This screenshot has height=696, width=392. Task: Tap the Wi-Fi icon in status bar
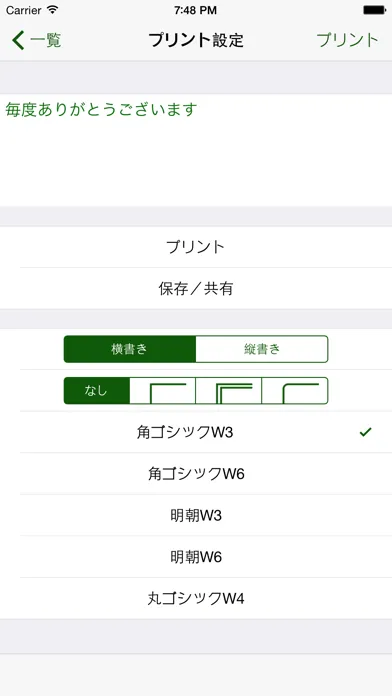[x=52, y=10]
